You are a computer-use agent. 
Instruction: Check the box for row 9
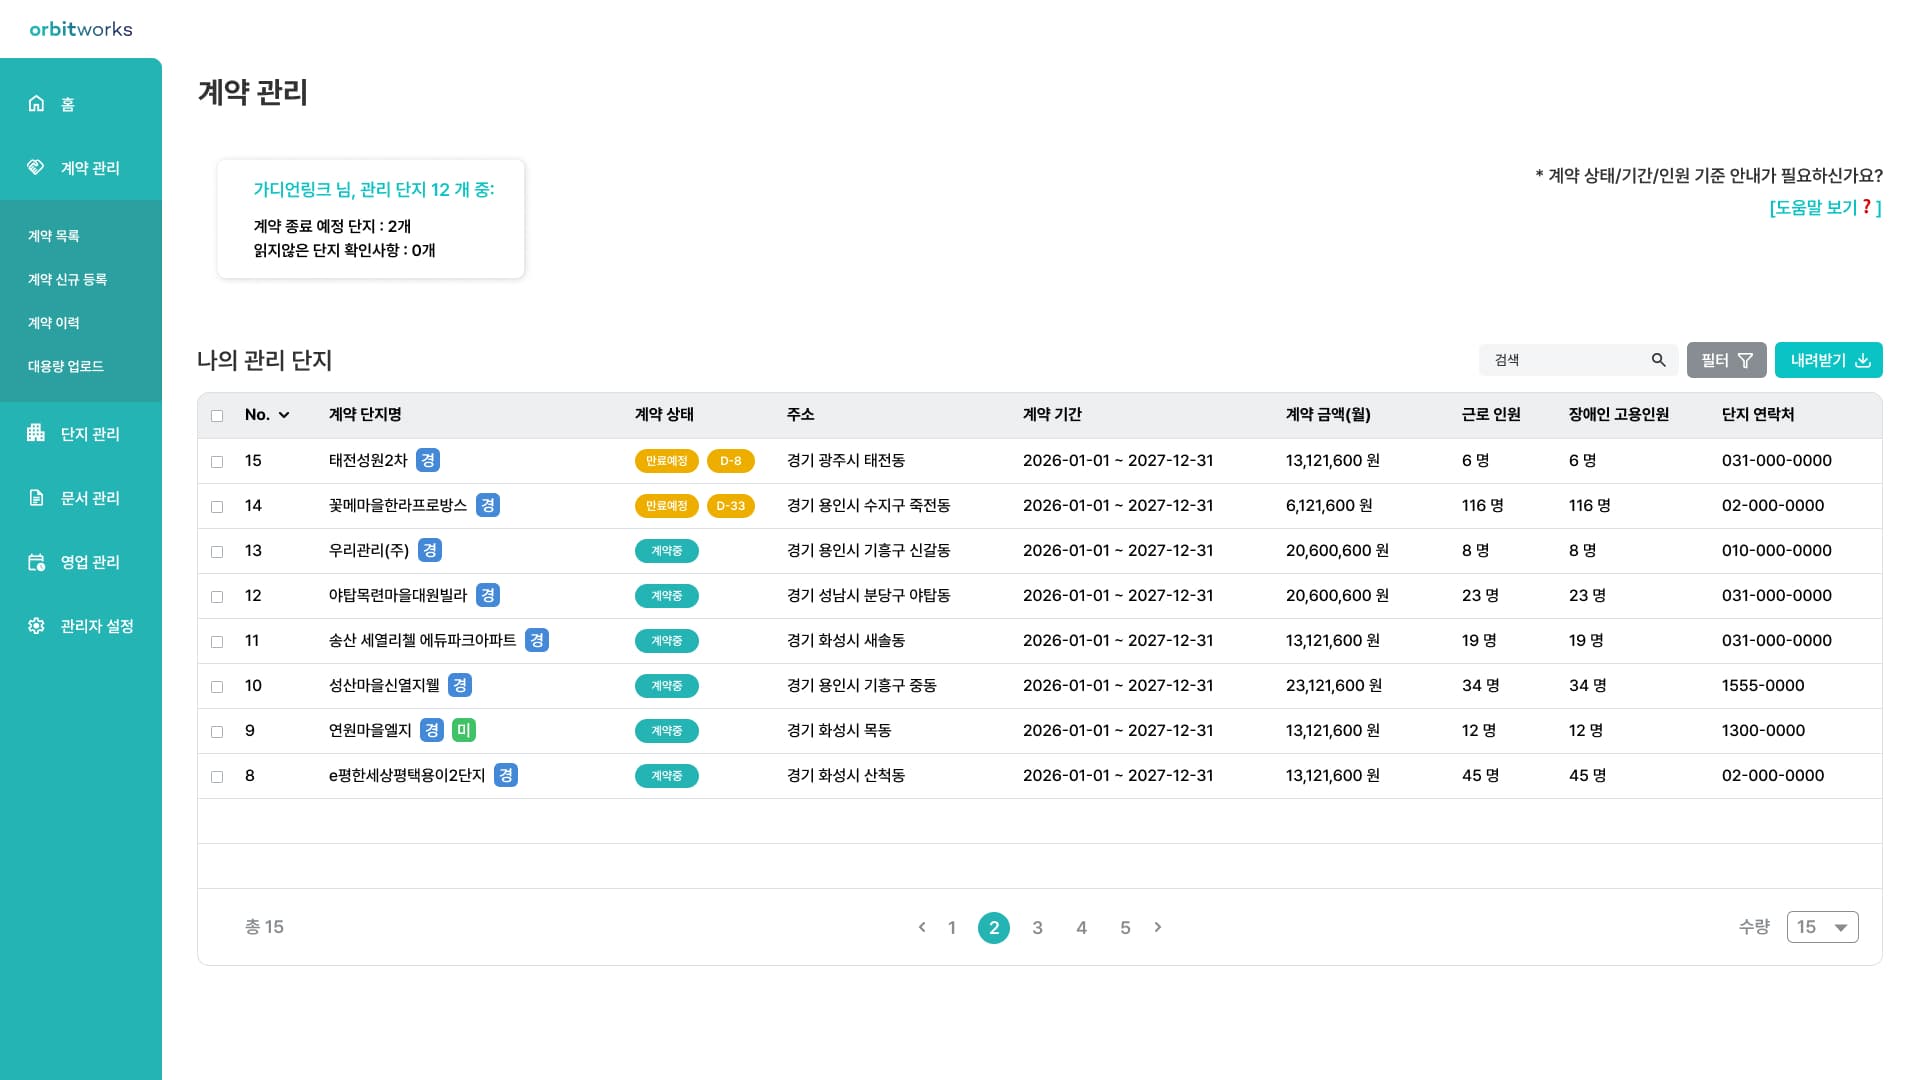click(x=217, y=732)
